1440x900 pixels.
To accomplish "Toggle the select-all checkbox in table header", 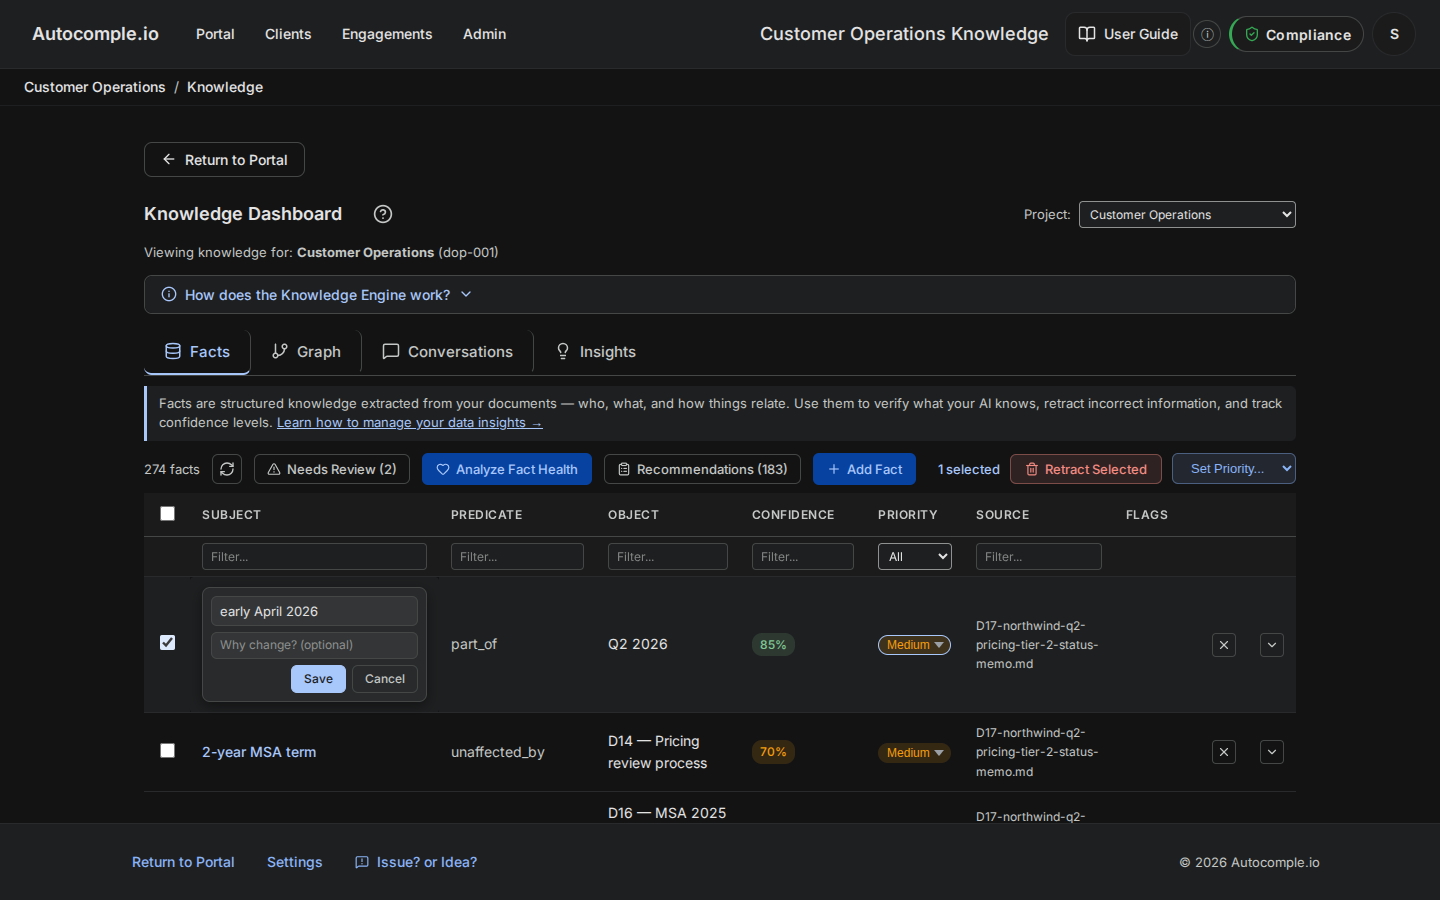I will tap(168, 514).
